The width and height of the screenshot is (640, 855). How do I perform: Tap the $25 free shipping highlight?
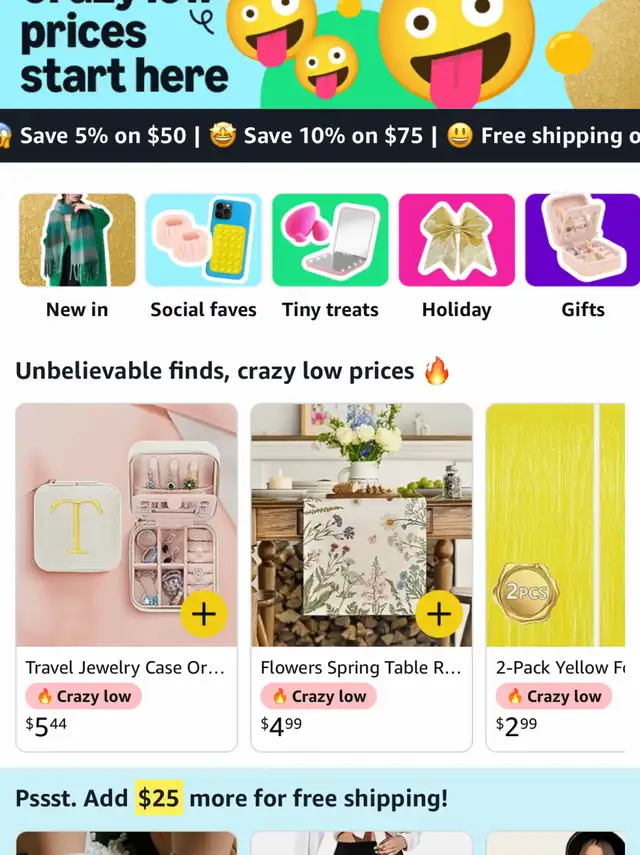coord(159,798)
